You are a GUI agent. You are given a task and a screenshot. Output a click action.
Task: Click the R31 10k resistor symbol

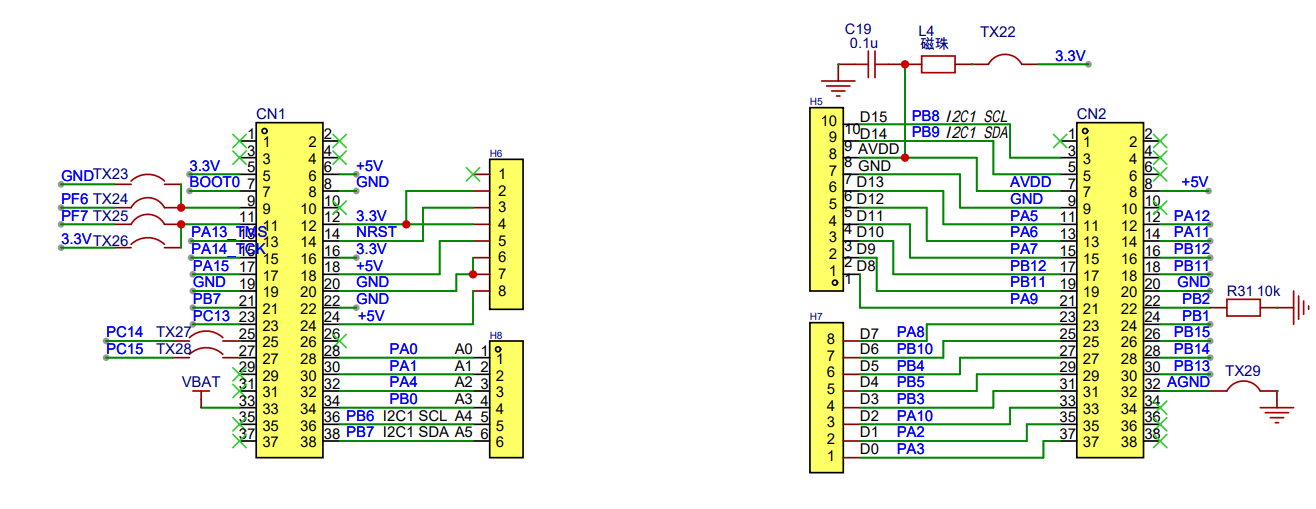(1244, 308)
